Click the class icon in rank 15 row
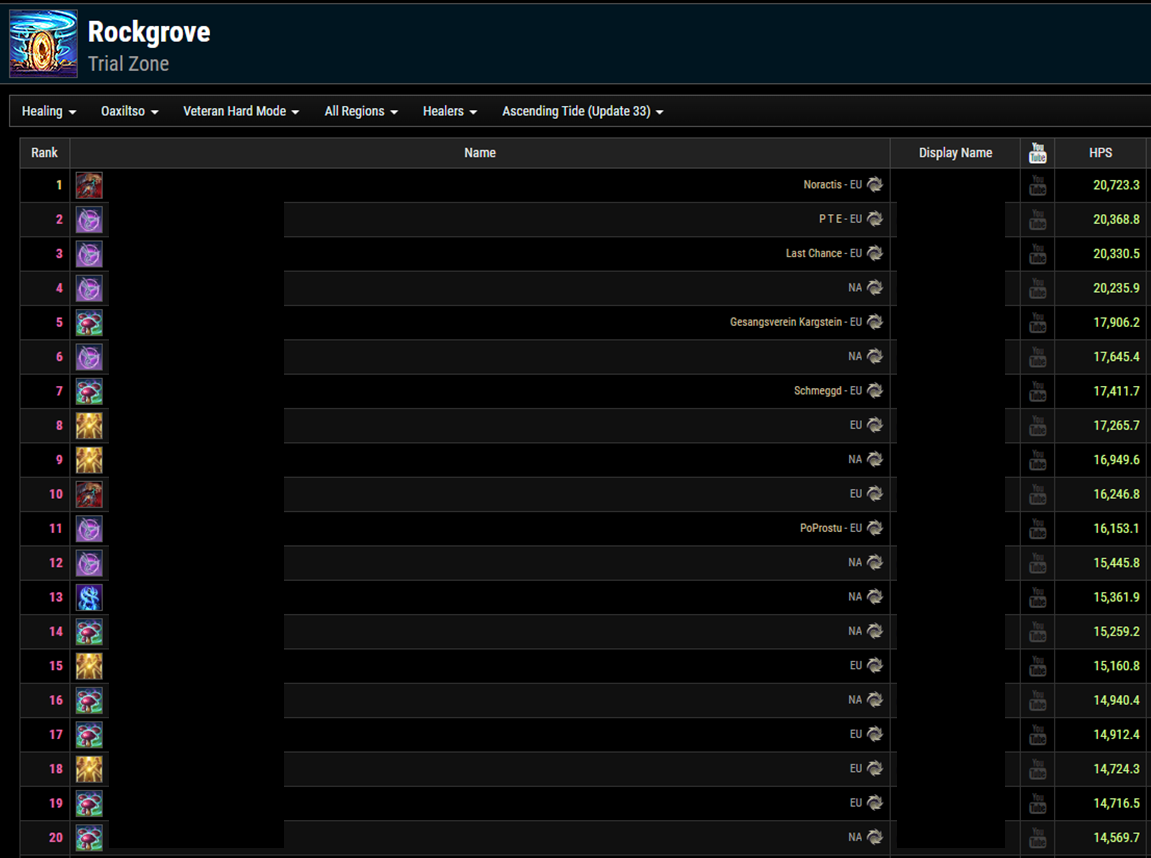The image size is (1151, 858). (x=89, y=666)
